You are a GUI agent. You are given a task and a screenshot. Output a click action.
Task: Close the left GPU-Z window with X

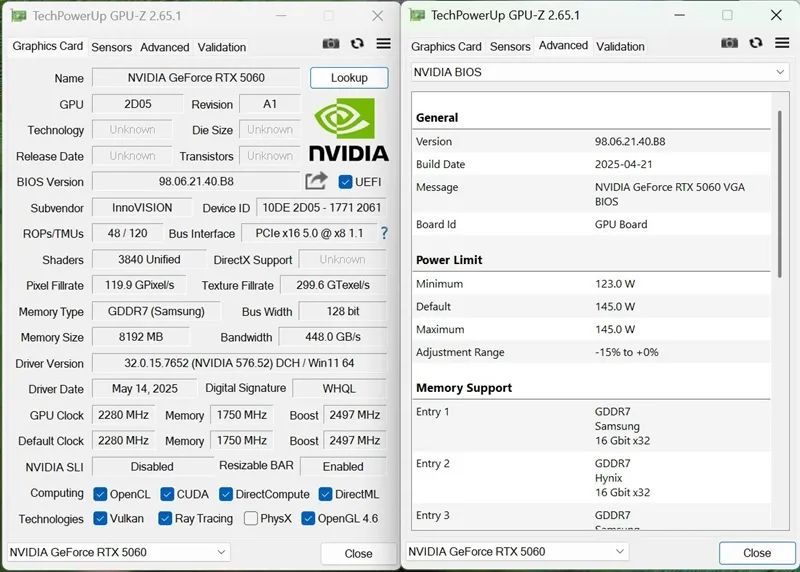[378, 16]
